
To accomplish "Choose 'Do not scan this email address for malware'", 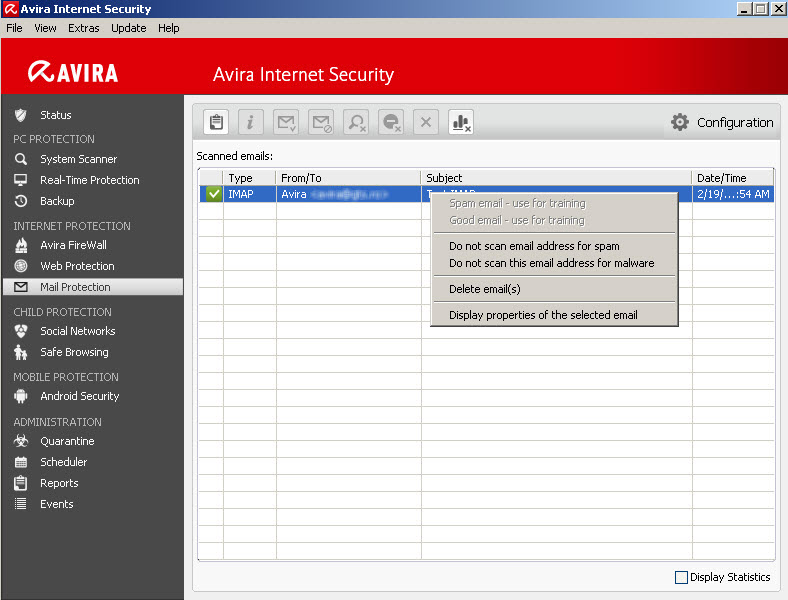I will 554,263.
